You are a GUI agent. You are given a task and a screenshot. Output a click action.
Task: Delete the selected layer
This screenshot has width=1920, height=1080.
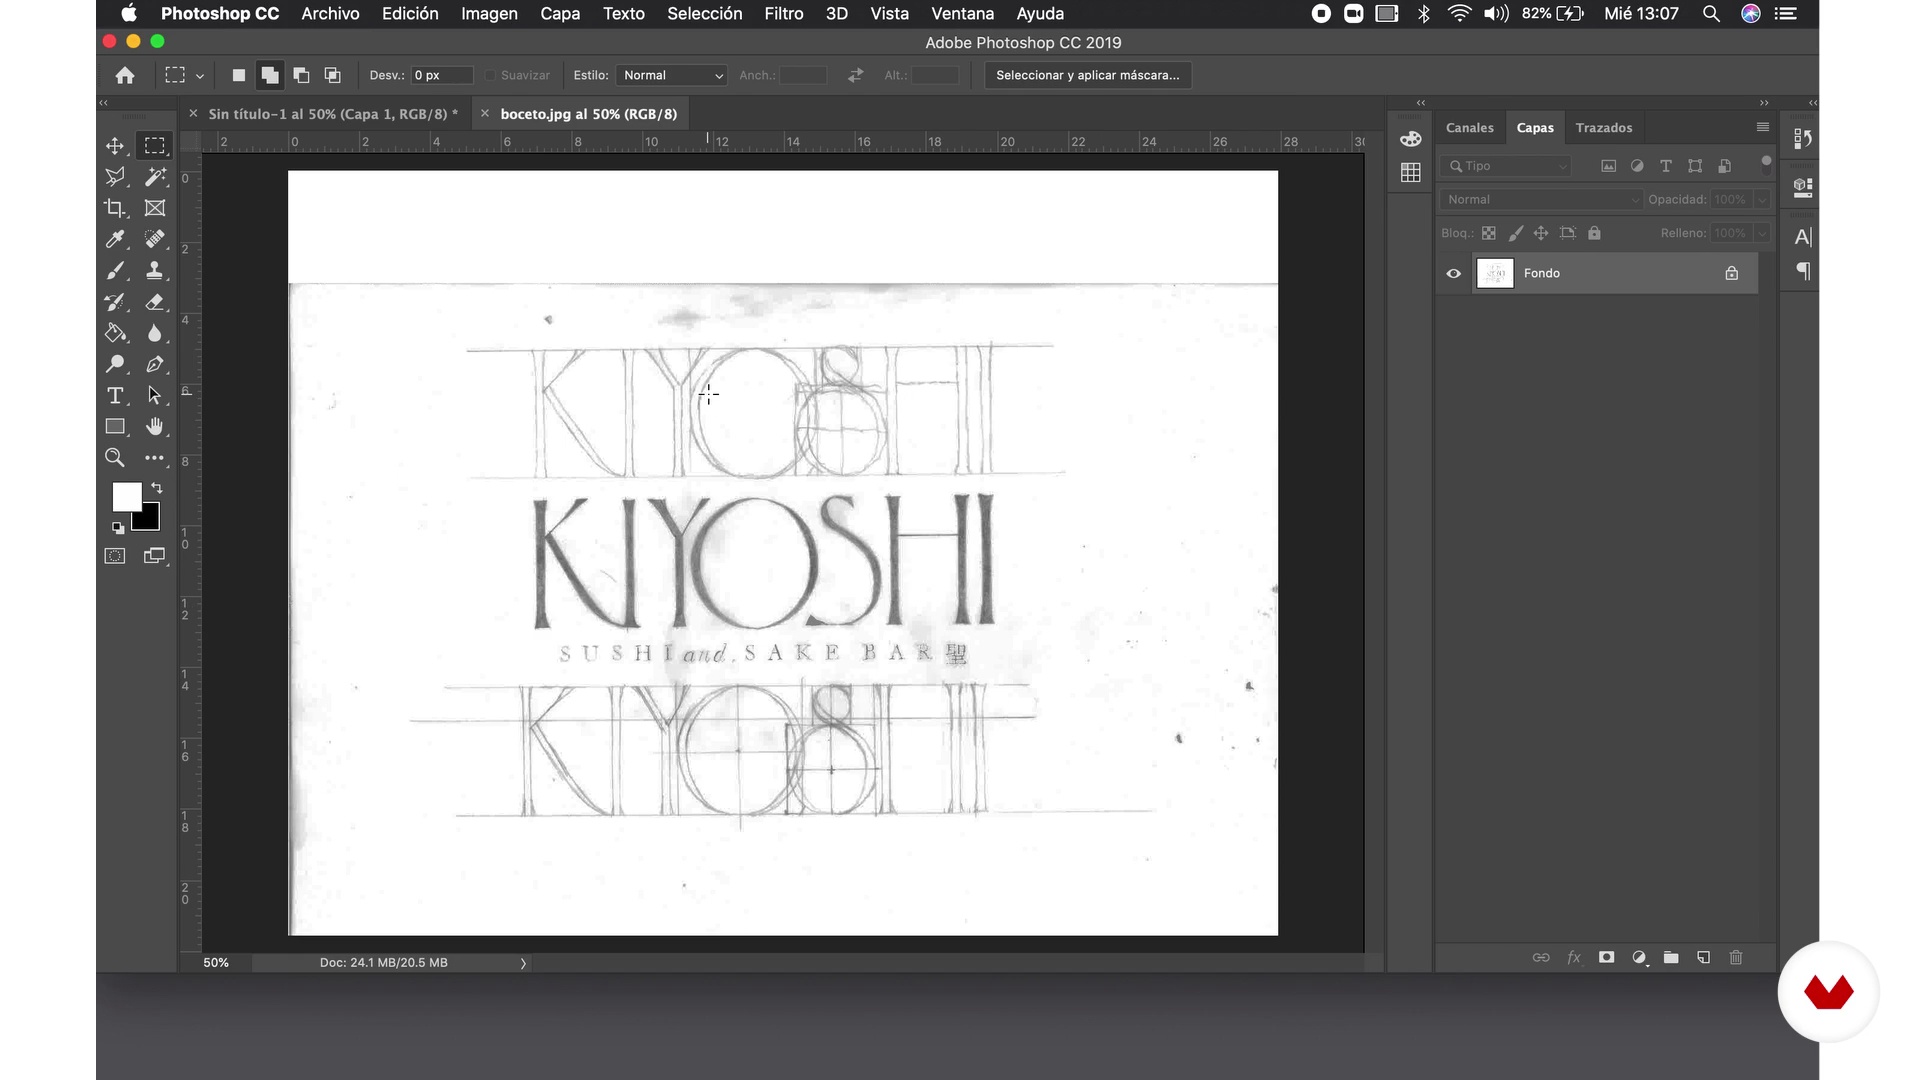tap(1736, 957)
